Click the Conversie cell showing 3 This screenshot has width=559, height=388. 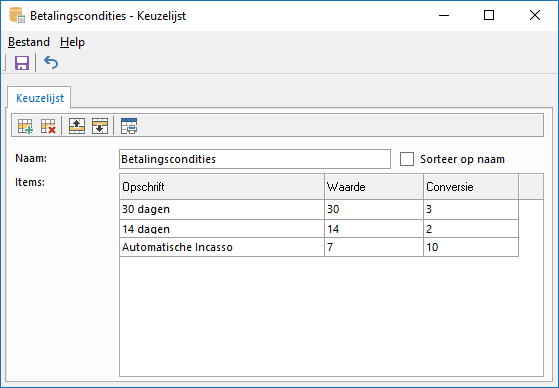(x=471, y=209)
